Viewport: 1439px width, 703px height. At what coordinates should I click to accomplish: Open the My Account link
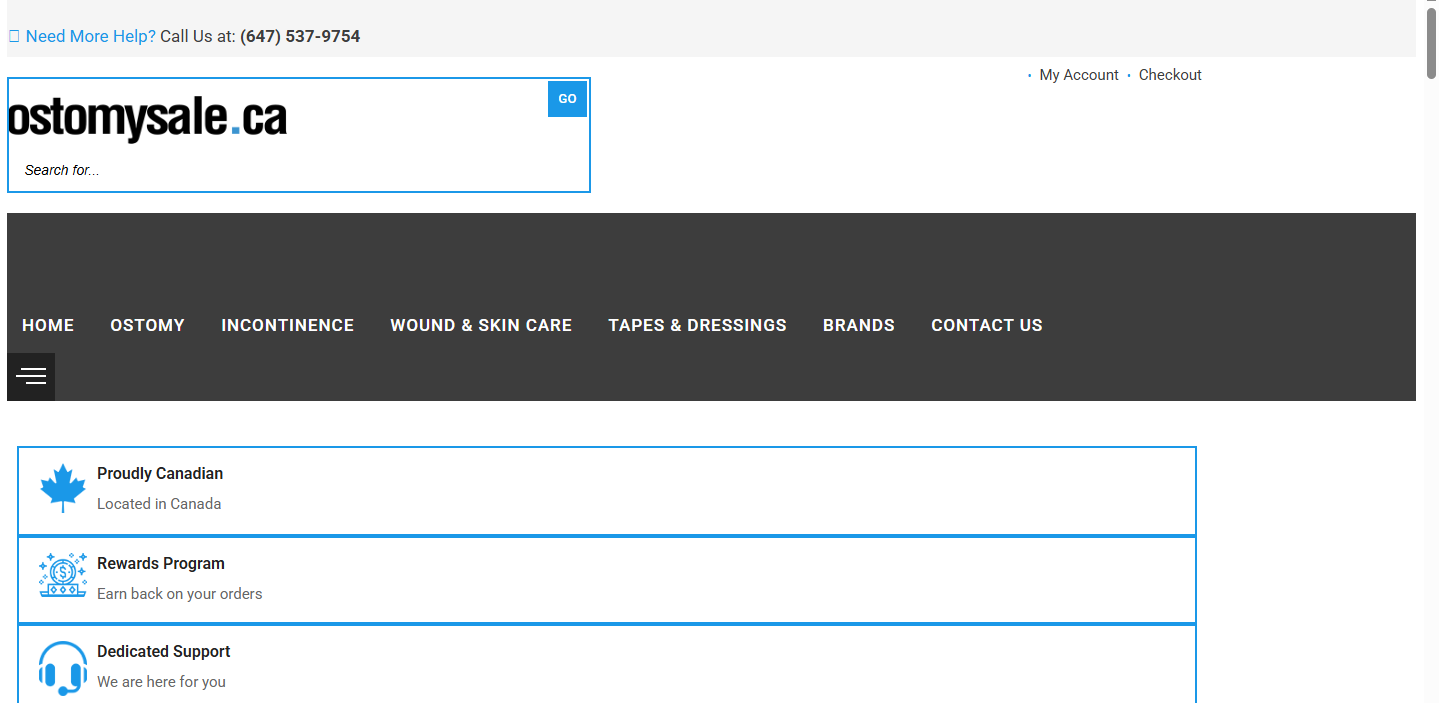(x=1079, y=75)
